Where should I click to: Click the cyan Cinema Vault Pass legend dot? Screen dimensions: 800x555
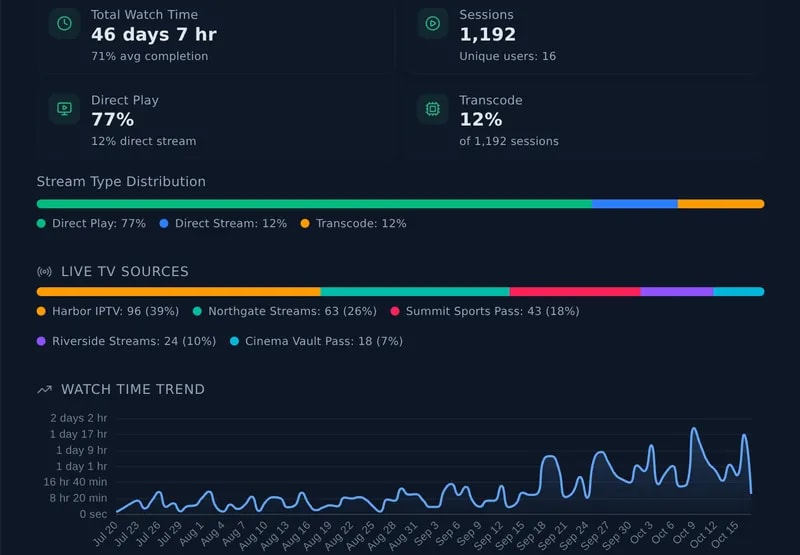click(x=234, y=341)
